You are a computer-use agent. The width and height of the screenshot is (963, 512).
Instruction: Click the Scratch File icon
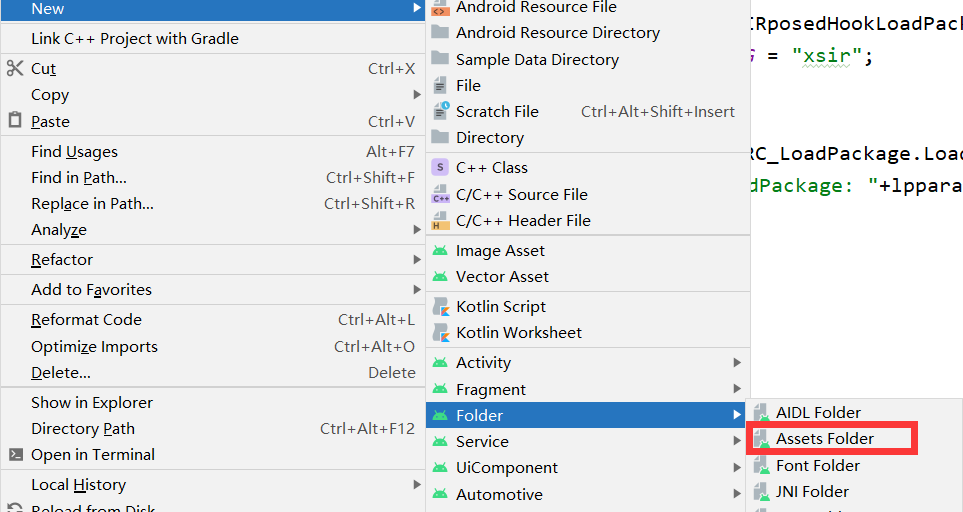tap(440, 111)
